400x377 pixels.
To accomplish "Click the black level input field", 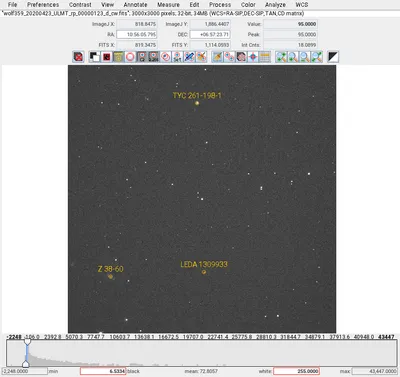I will point(103,371).
